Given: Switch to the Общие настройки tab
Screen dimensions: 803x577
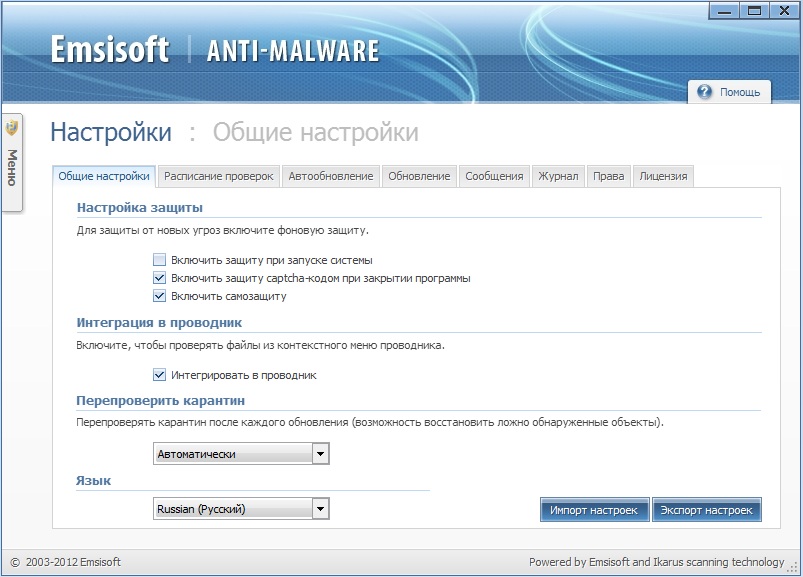Looking at the screenshot, I should (104, 176).
